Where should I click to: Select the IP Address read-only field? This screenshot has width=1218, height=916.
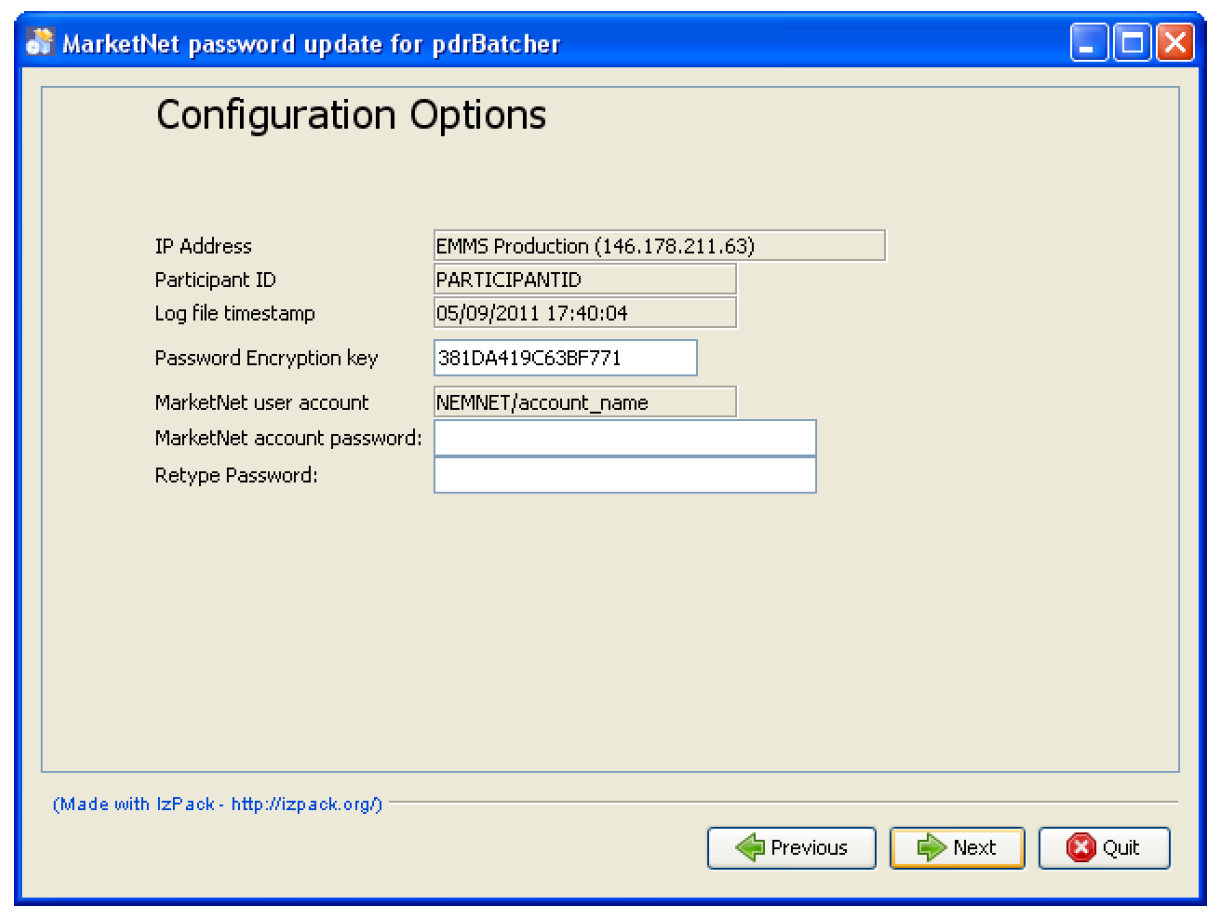(659, 245)
